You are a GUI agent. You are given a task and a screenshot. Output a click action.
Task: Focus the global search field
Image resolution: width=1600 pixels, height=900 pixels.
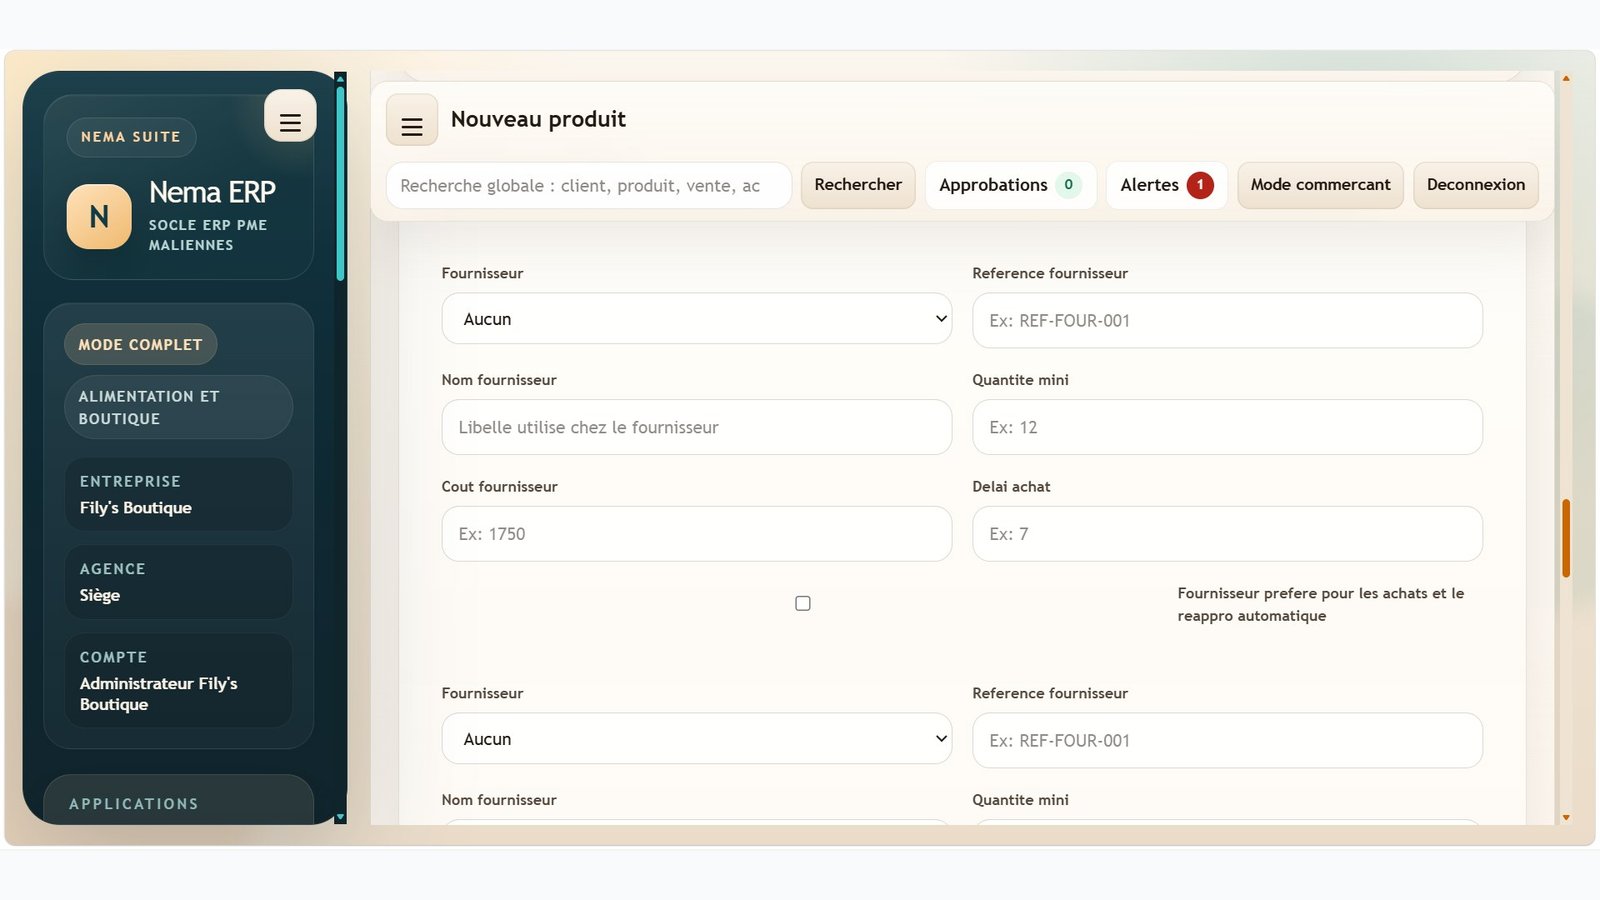click(589, 185)
